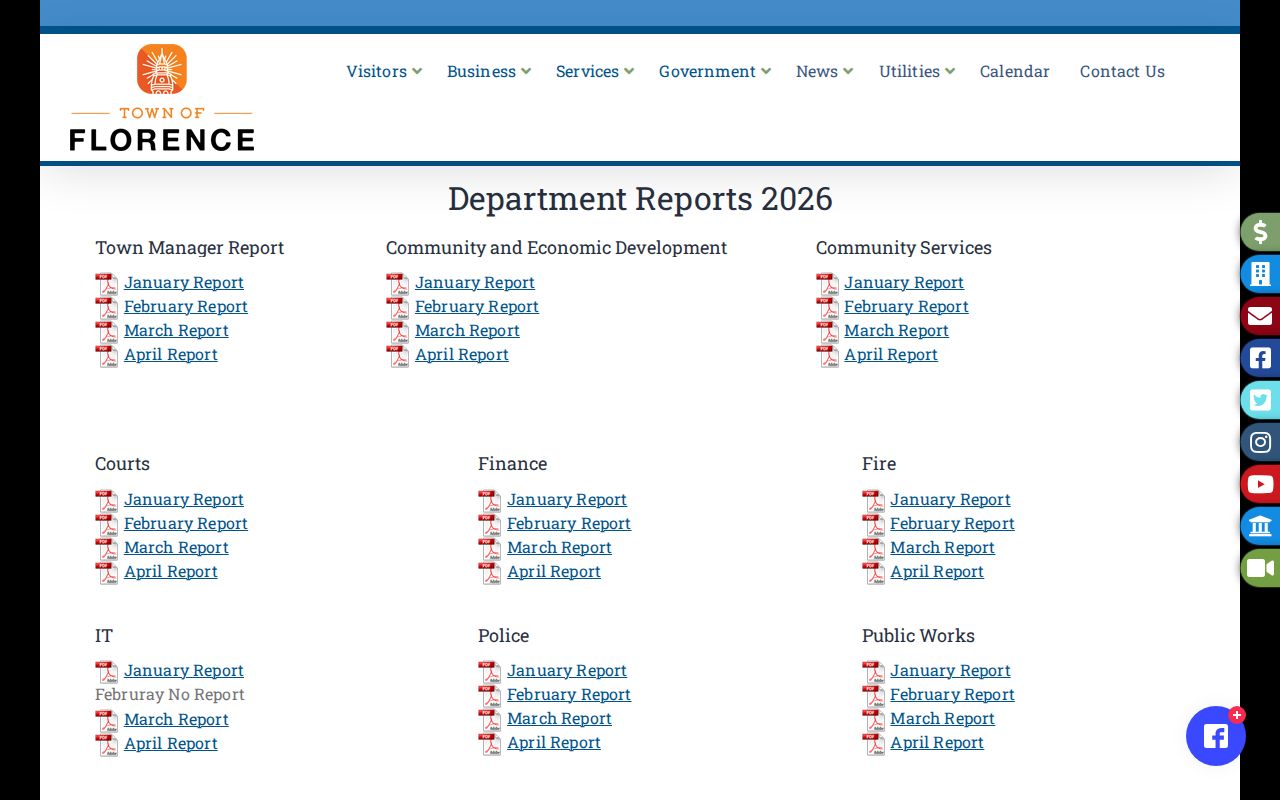Open the Contact Us page
The image size is (1280, 800).
coord(1122,71)
